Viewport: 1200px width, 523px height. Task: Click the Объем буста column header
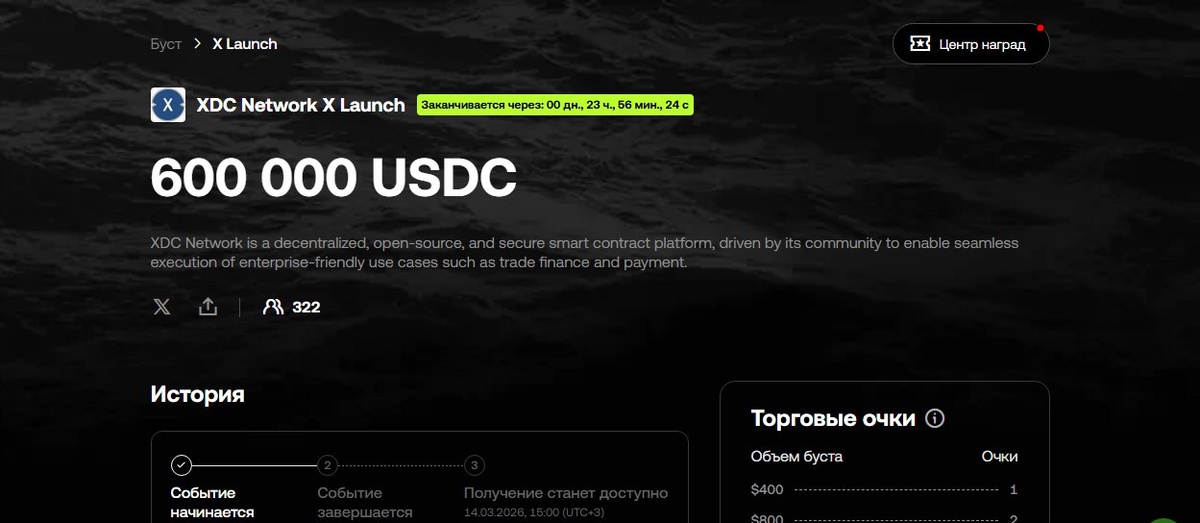click(797, 457)
